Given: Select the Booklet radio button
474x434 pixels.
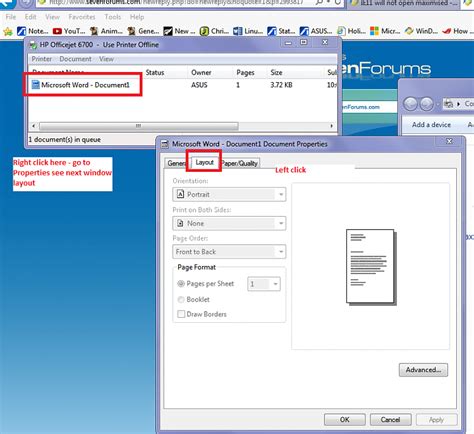Looking at the screenshot, I should click(181, 299).
